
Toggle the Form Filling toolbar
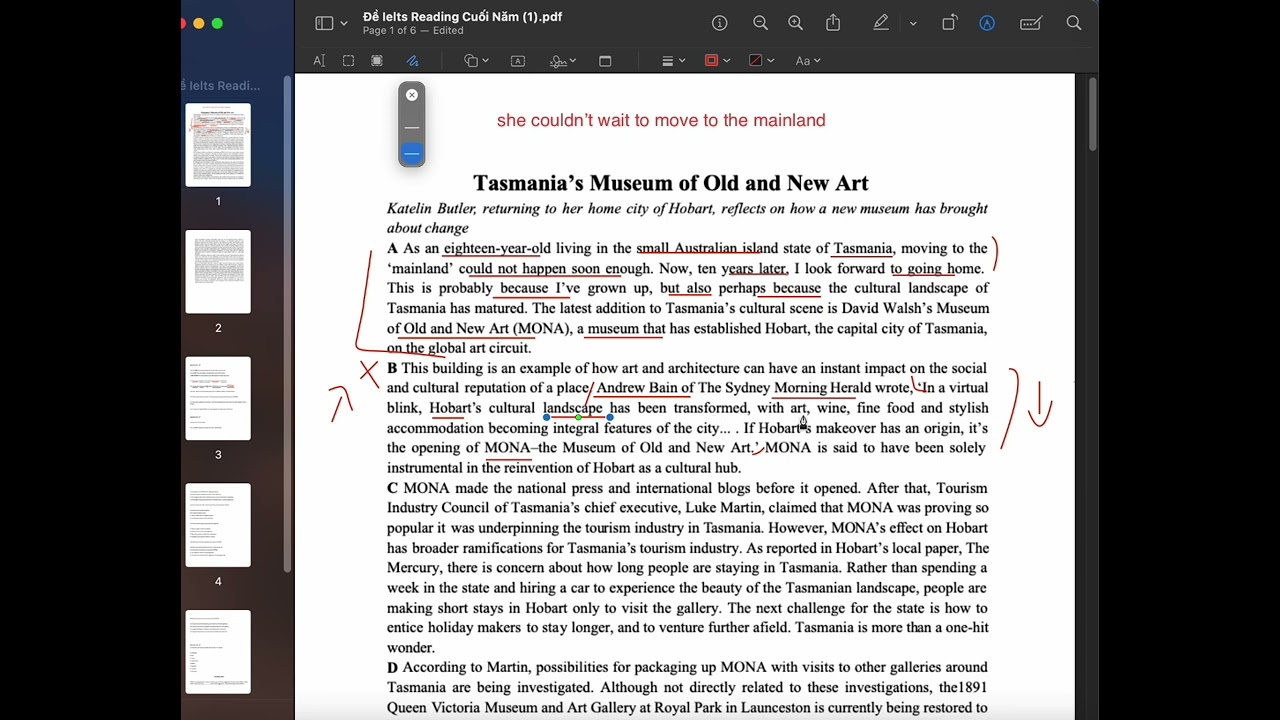(1031, 23)
